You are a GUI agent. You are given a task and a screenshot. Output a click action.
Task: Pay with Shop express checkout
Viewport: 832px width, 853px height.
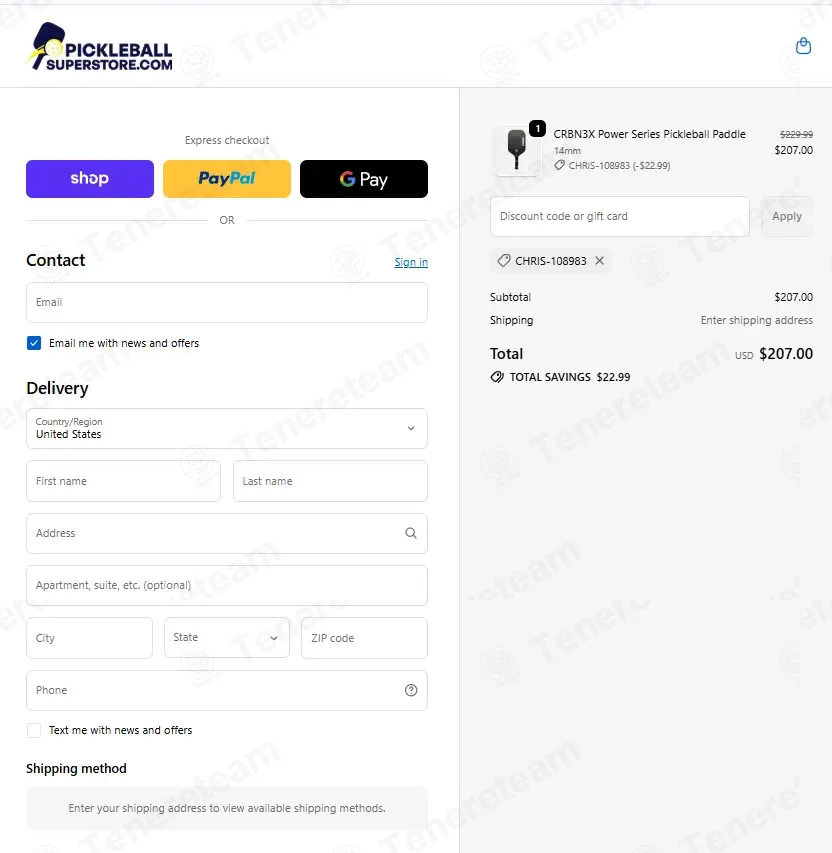[x=90, y=179]
